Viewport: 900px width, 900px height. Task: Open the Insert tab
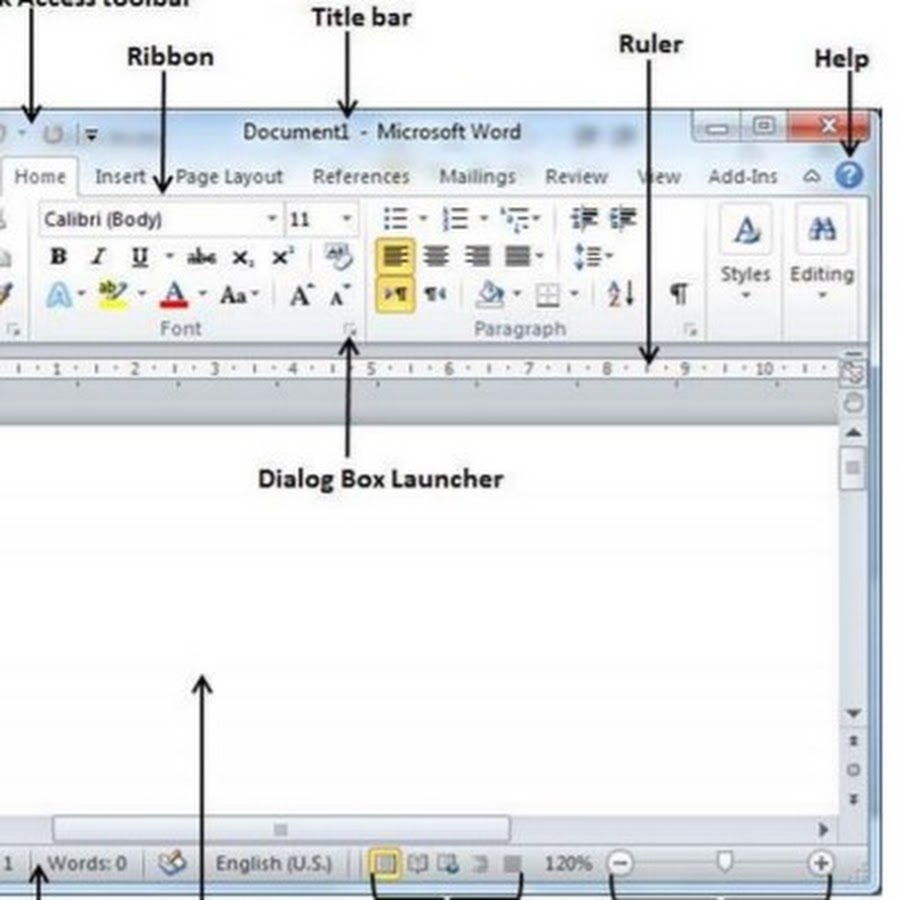[120, 176]
